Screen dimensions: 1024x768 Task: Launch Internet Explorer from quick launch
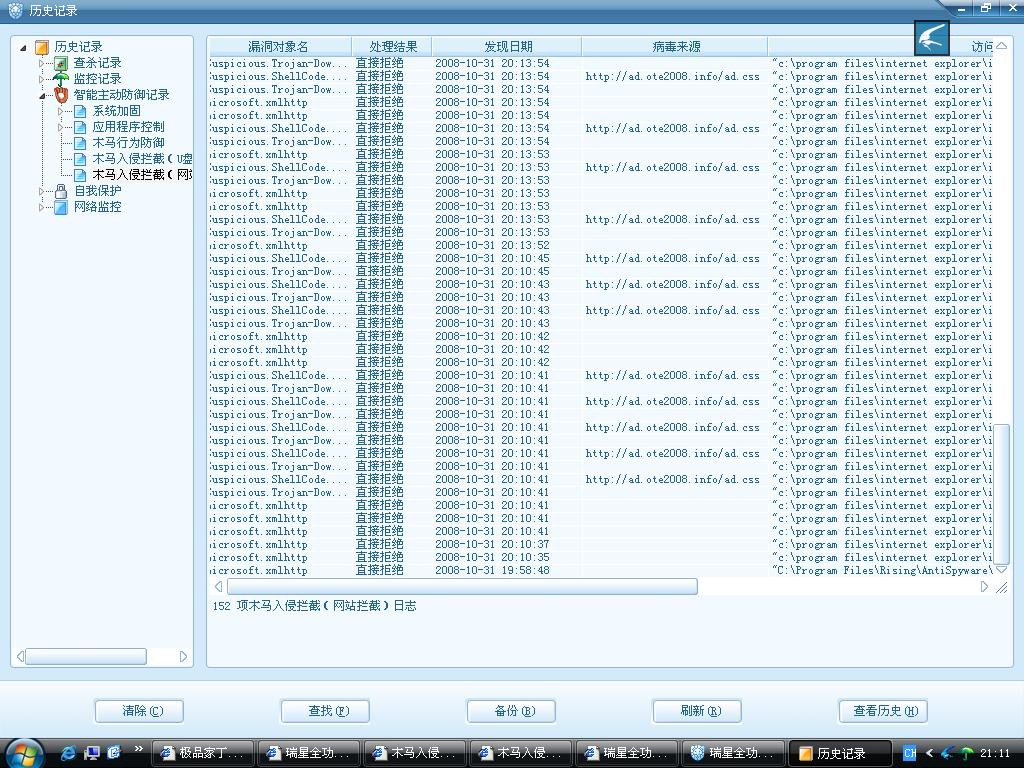68,753
